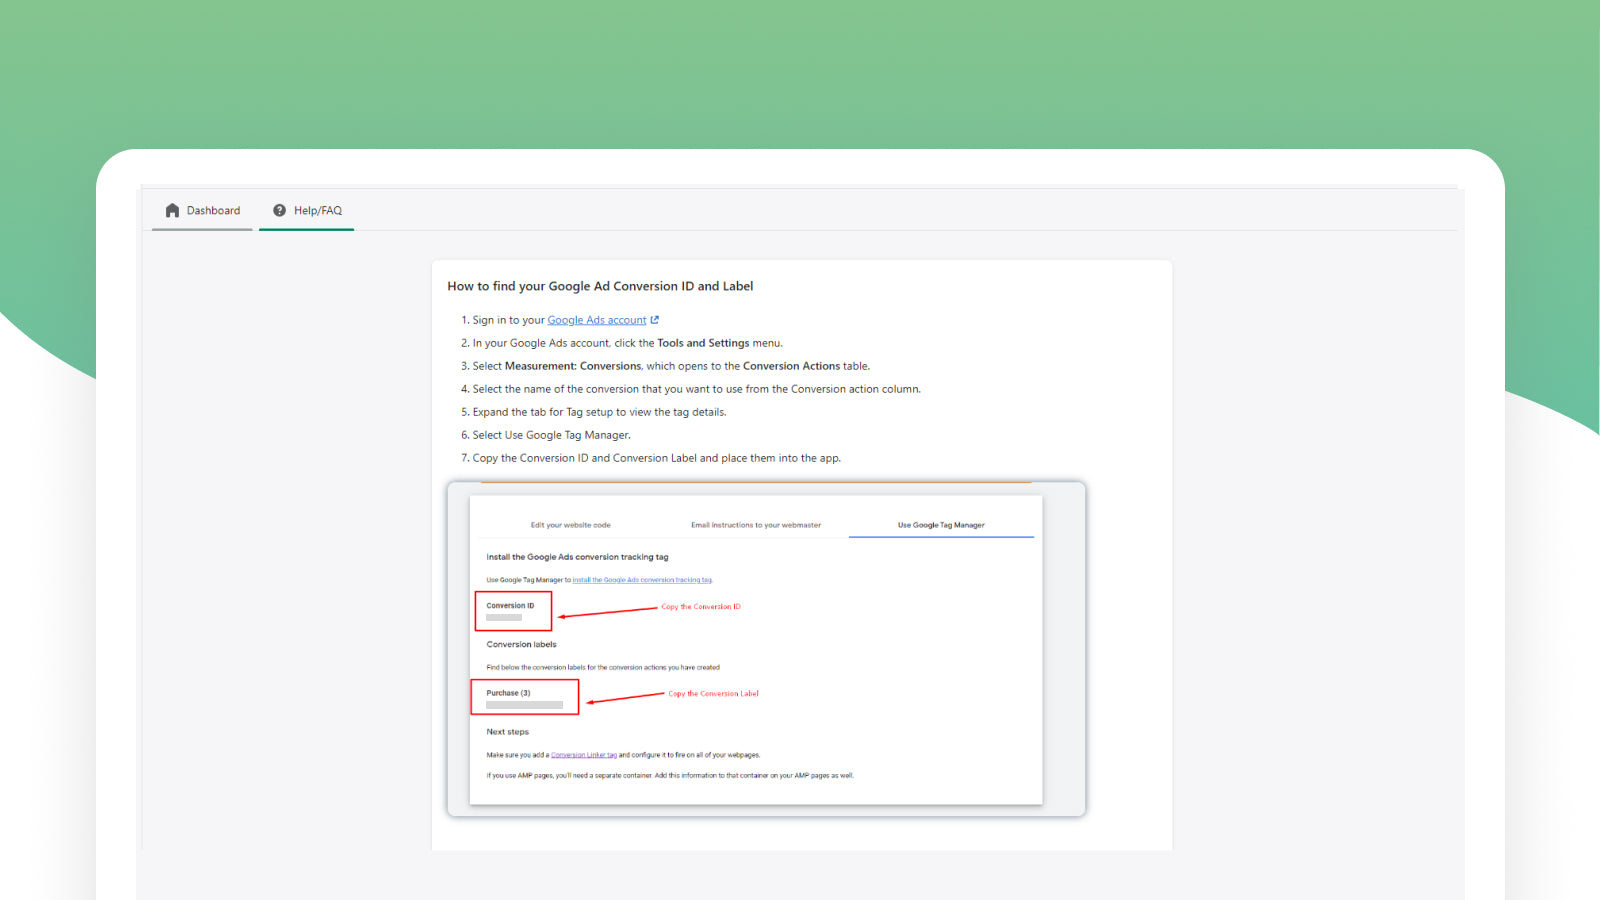Open the Dashboard tab

(202, 210)
